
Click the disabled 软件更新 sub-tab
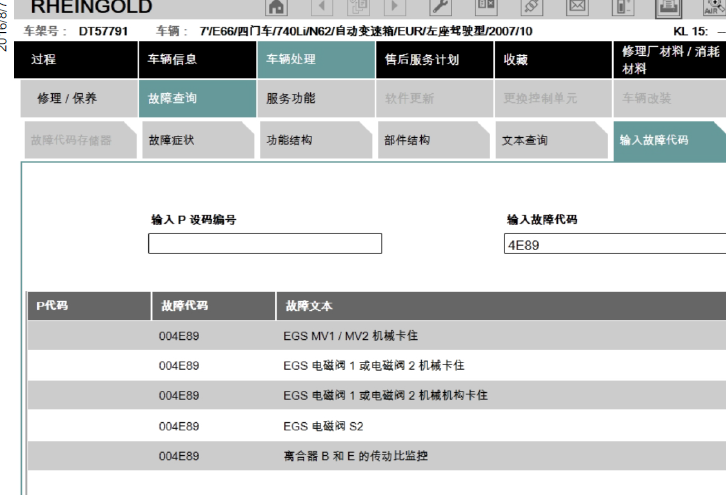tap(435, 98)
